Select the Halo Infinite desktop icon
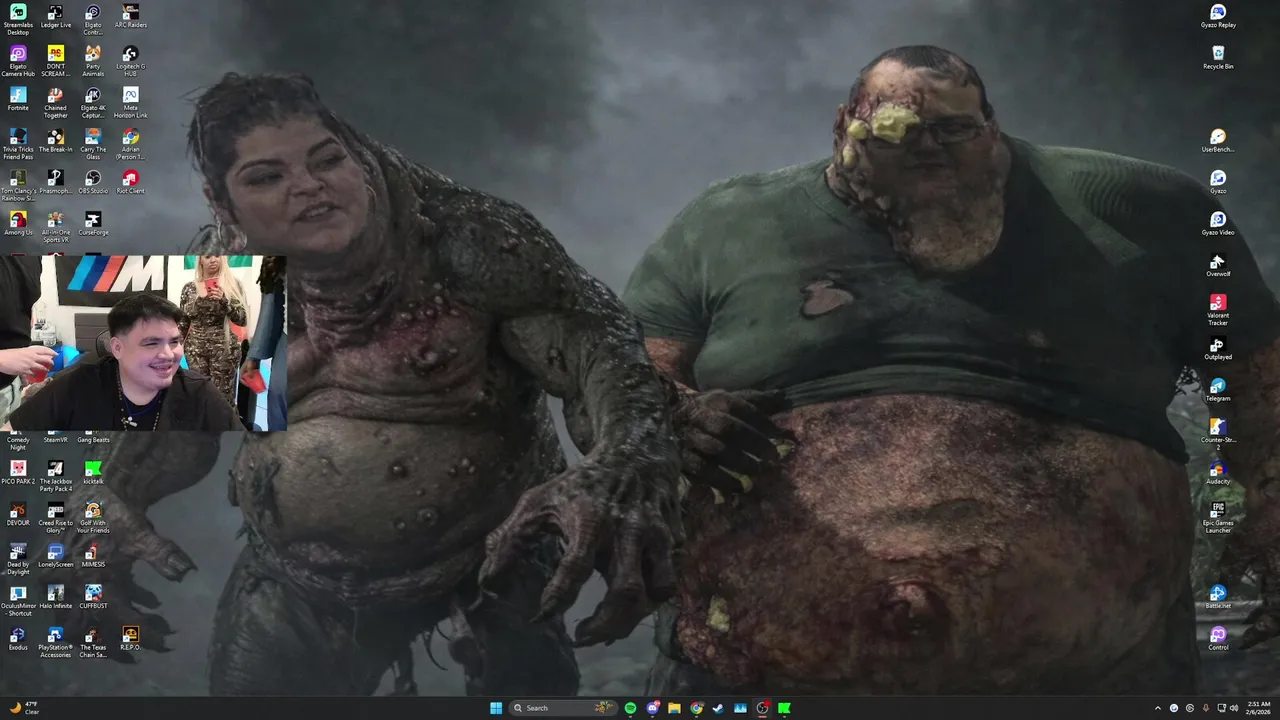1280x720 pixels. pyautogui.click(x=56, y=598)
